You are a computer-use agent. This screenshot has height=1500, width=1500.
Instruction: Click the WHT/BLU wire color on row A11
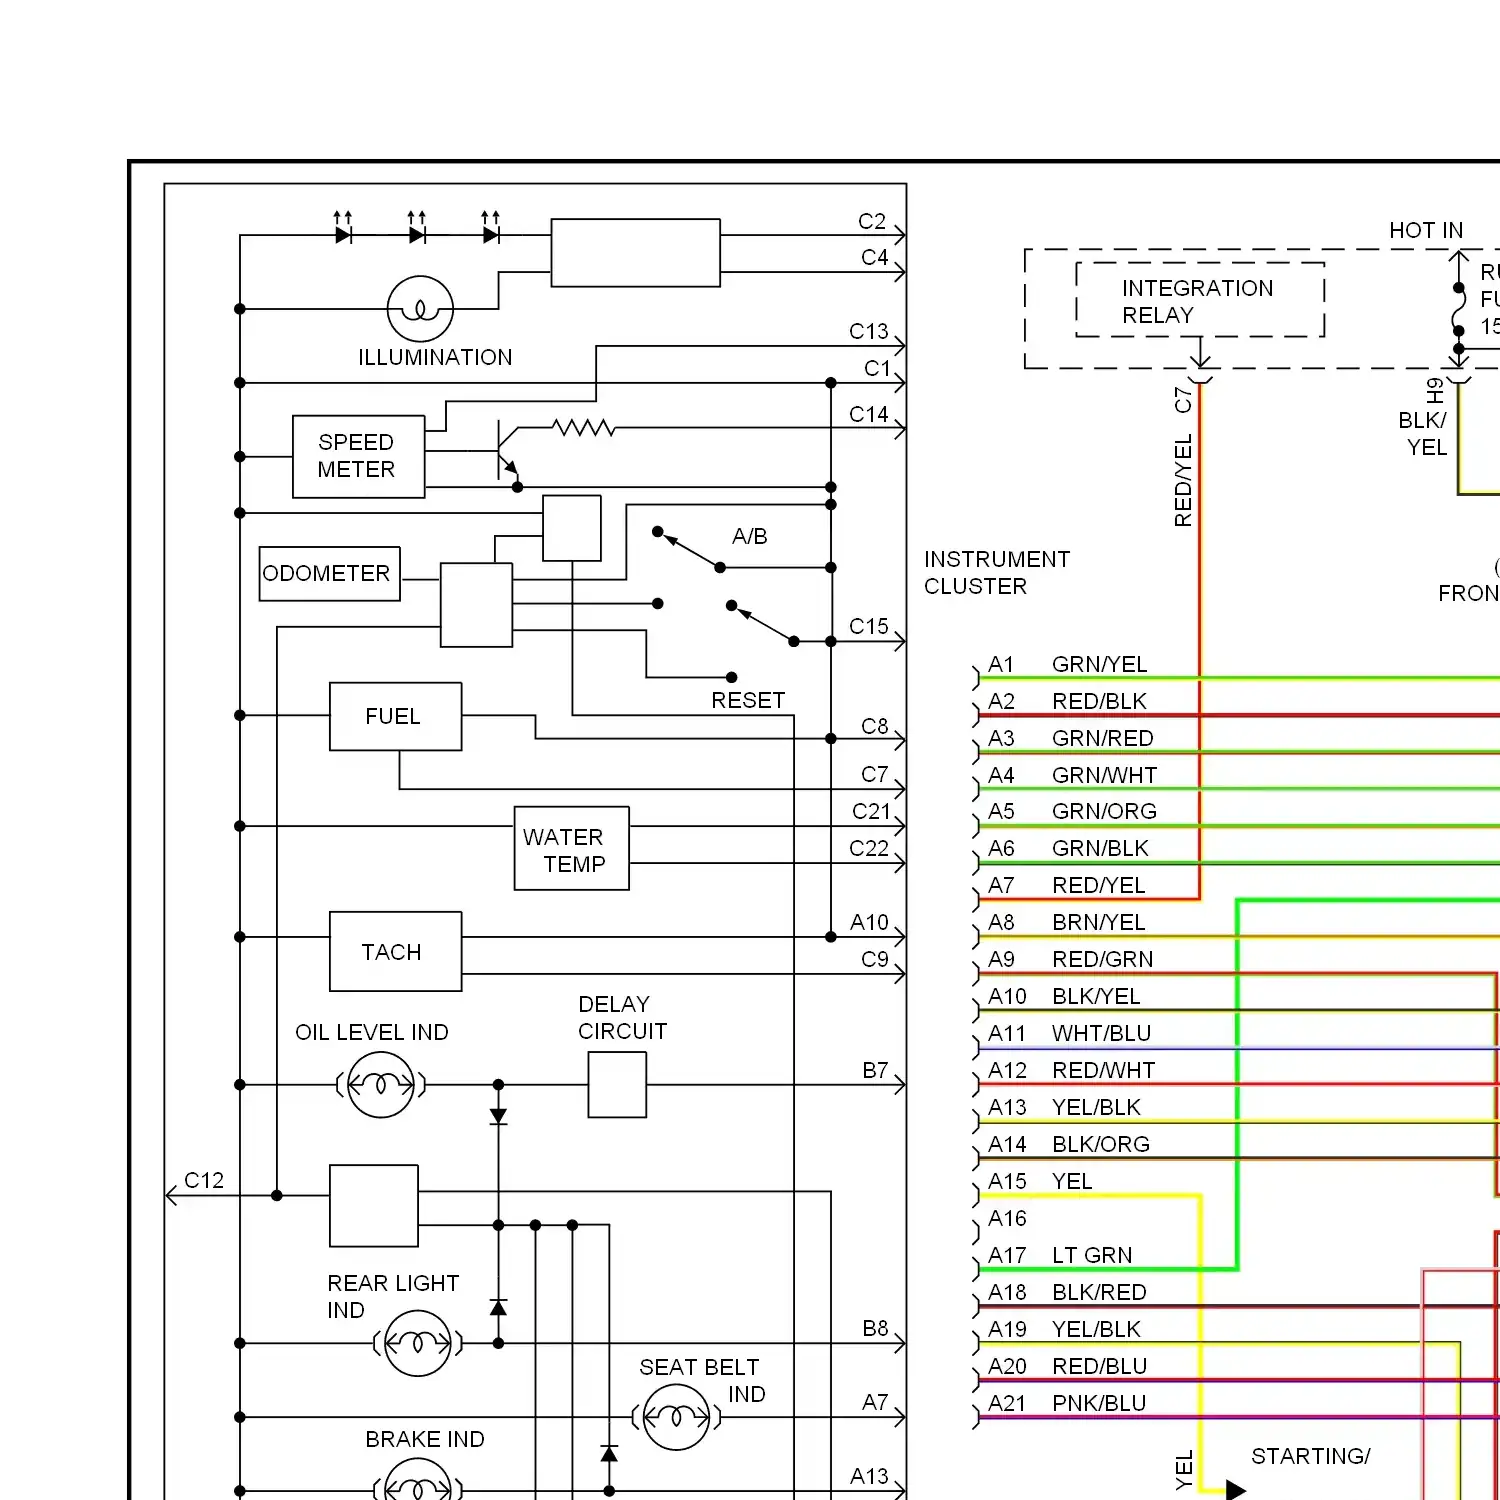1101,1033
